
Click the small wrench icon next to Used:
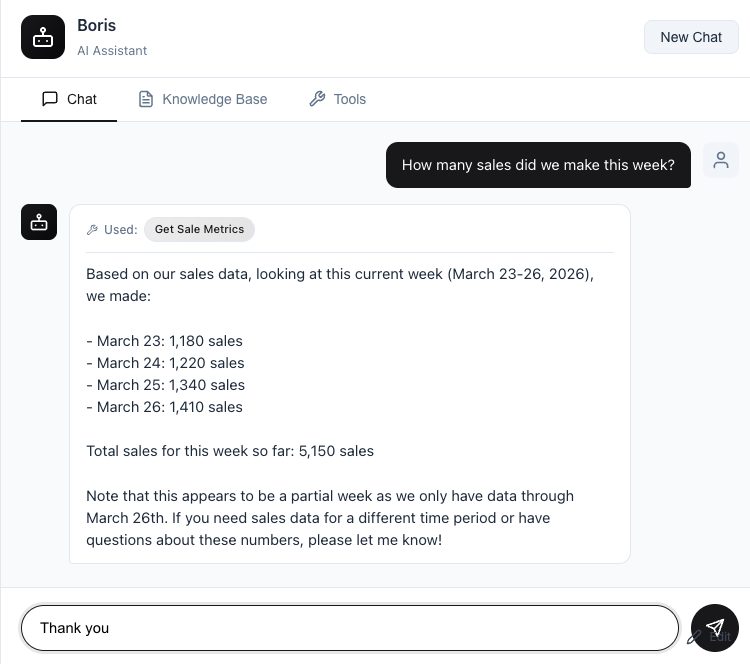point(93,230)
